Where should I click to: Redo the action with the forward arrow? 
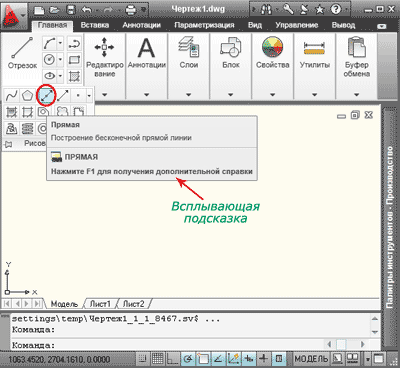coord(109,10)
